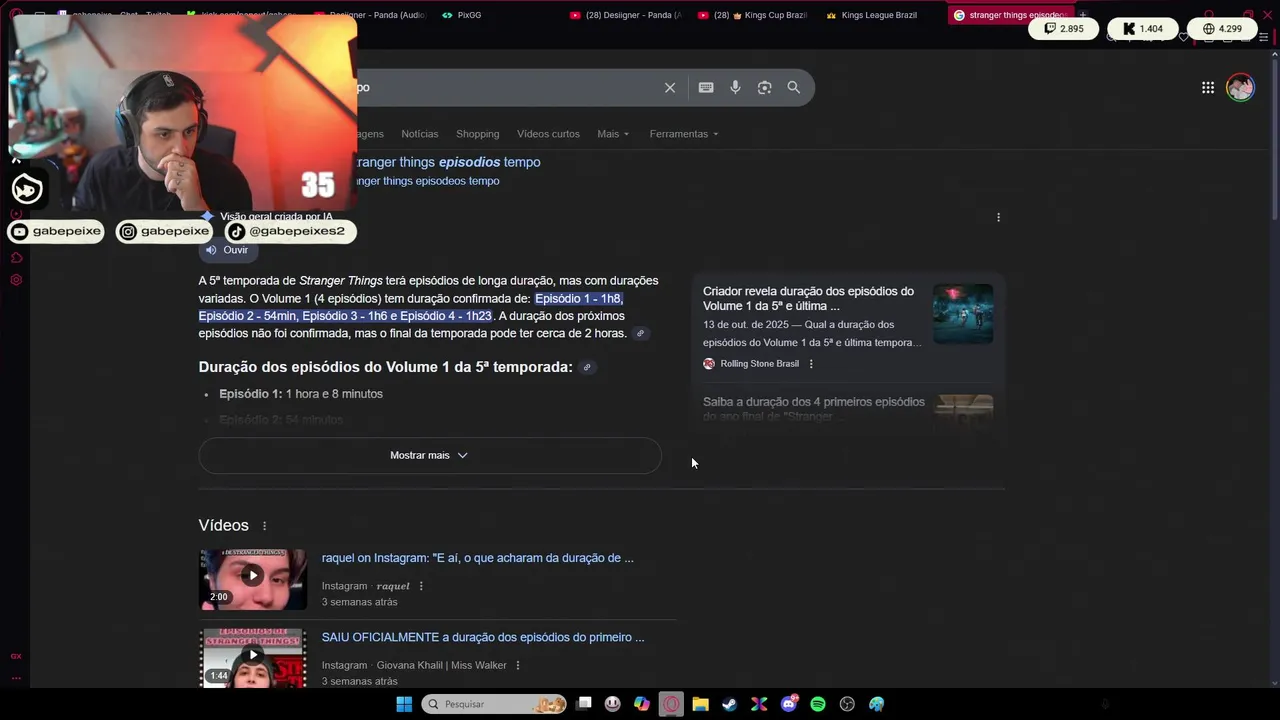This screenshot has width=1280, height=720.
Task: Open Rolling Stone Brasil source options
Action: pyautogui.click(x=811, y=364)
